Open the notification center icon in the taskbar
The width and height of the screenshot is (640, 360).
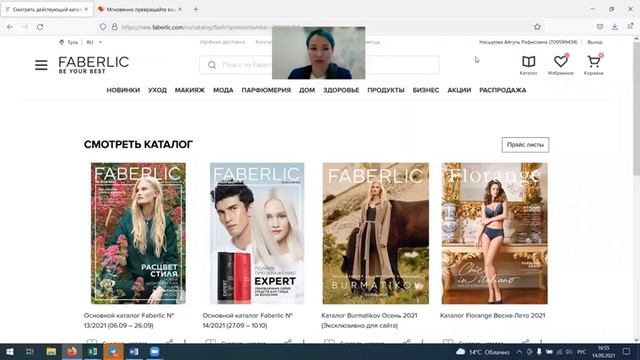627,352
